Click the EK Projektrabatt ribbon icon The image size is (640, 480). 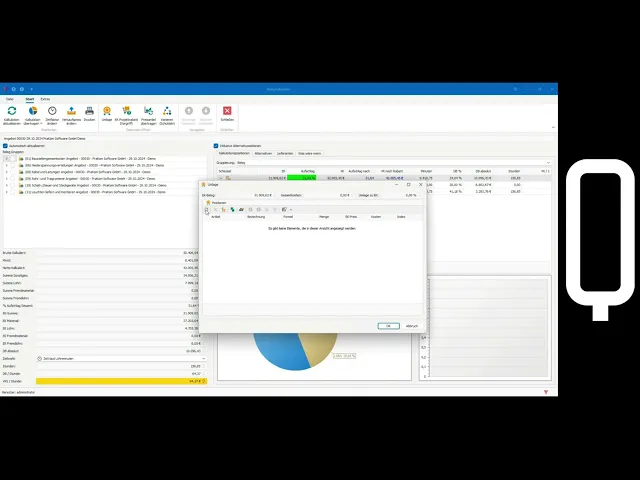click(127, 111)
